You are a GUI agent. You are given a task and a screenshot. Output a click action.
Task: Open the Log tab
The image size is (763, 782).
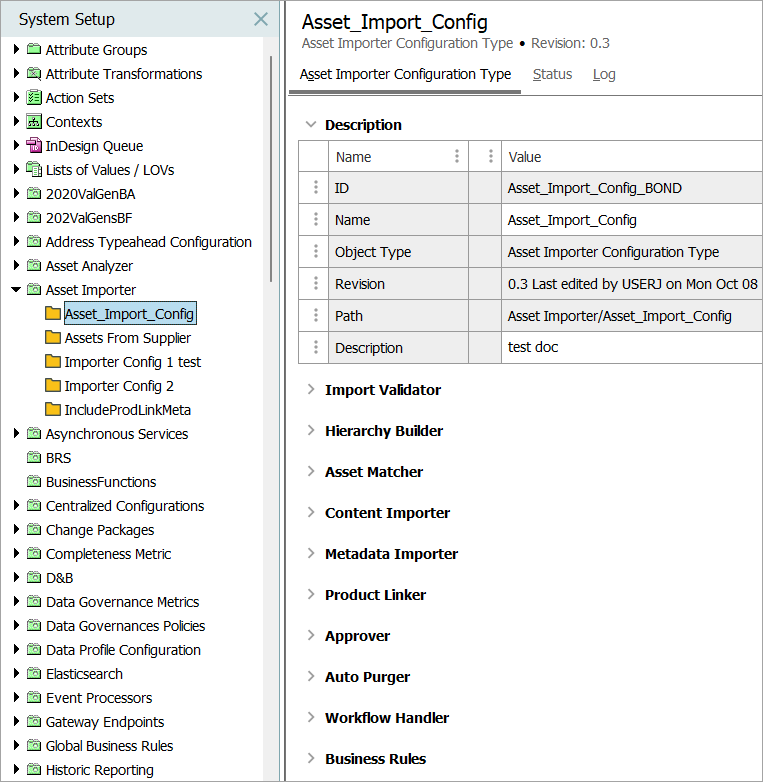pyautogui.click(x=604, y=74)
